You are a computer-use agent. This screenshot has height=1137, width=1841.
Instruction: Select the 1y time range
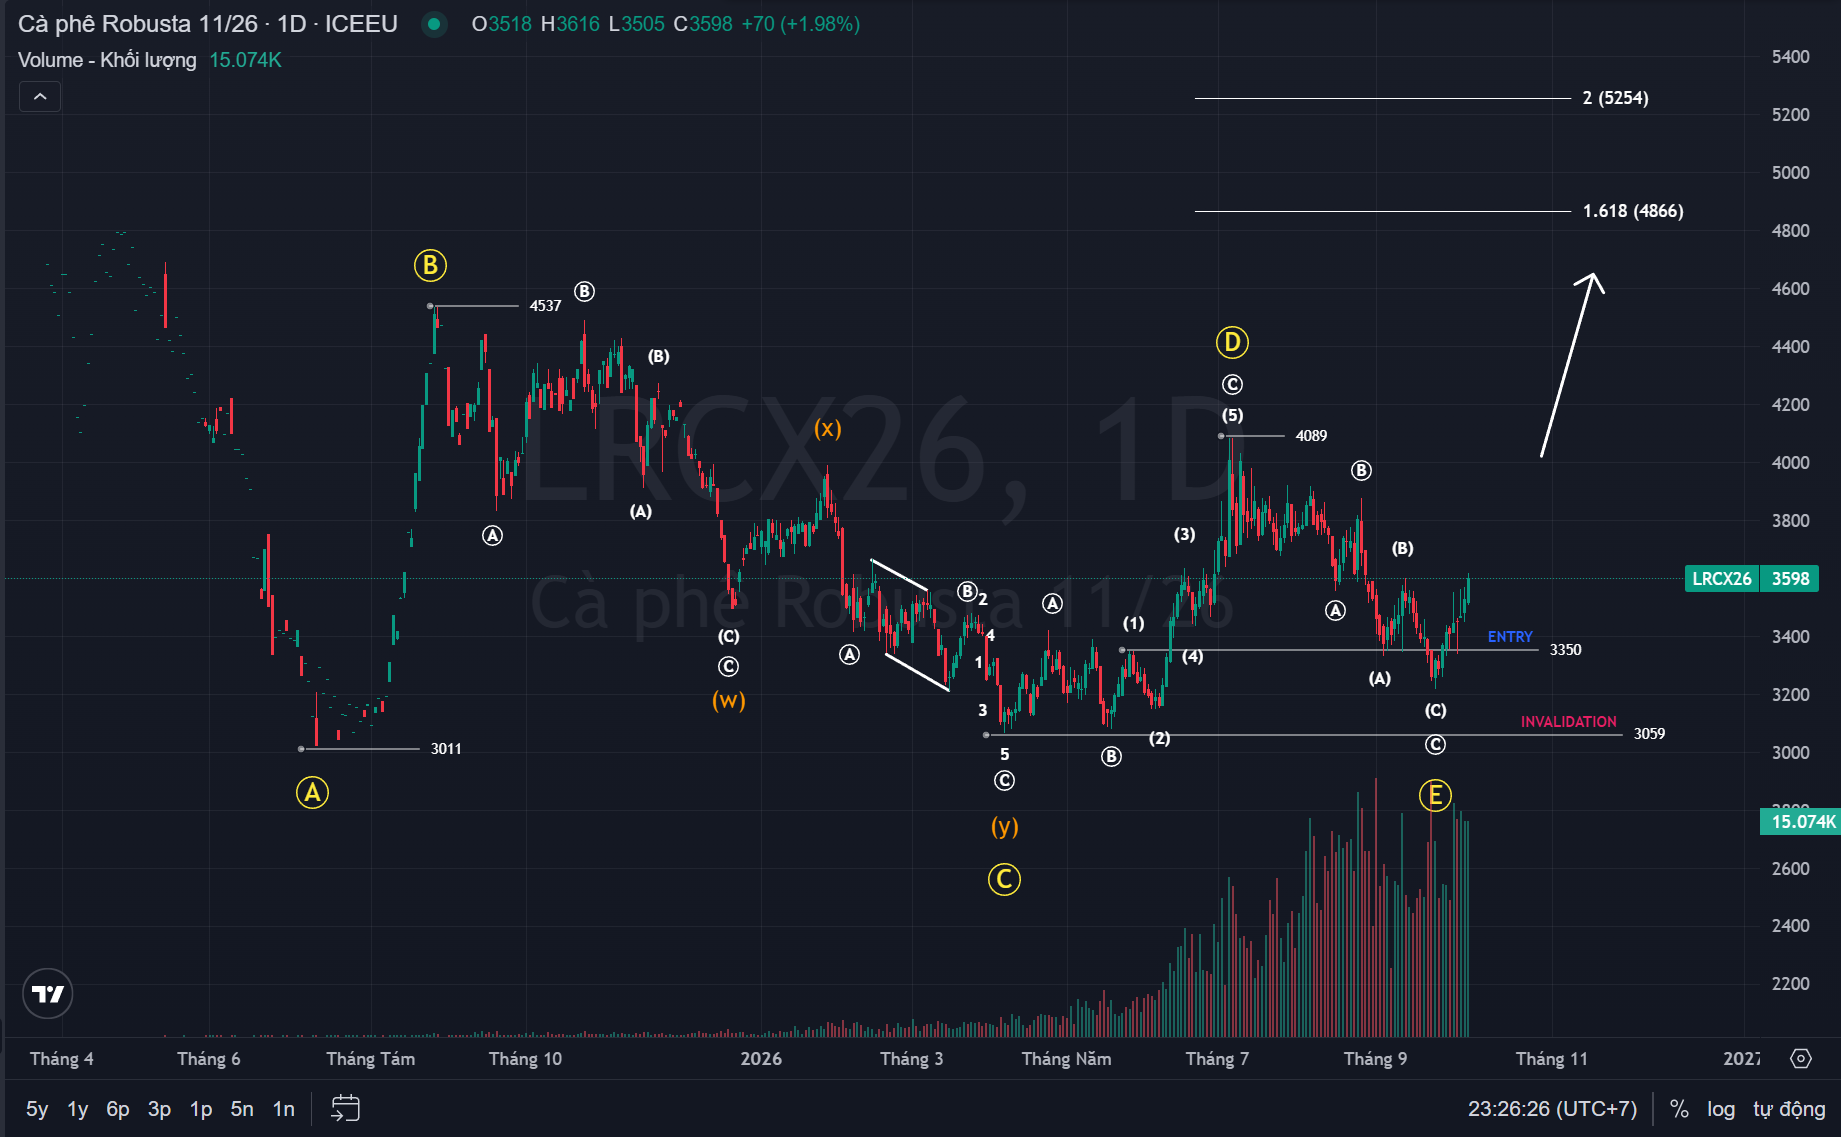(x=78, y=1109)
